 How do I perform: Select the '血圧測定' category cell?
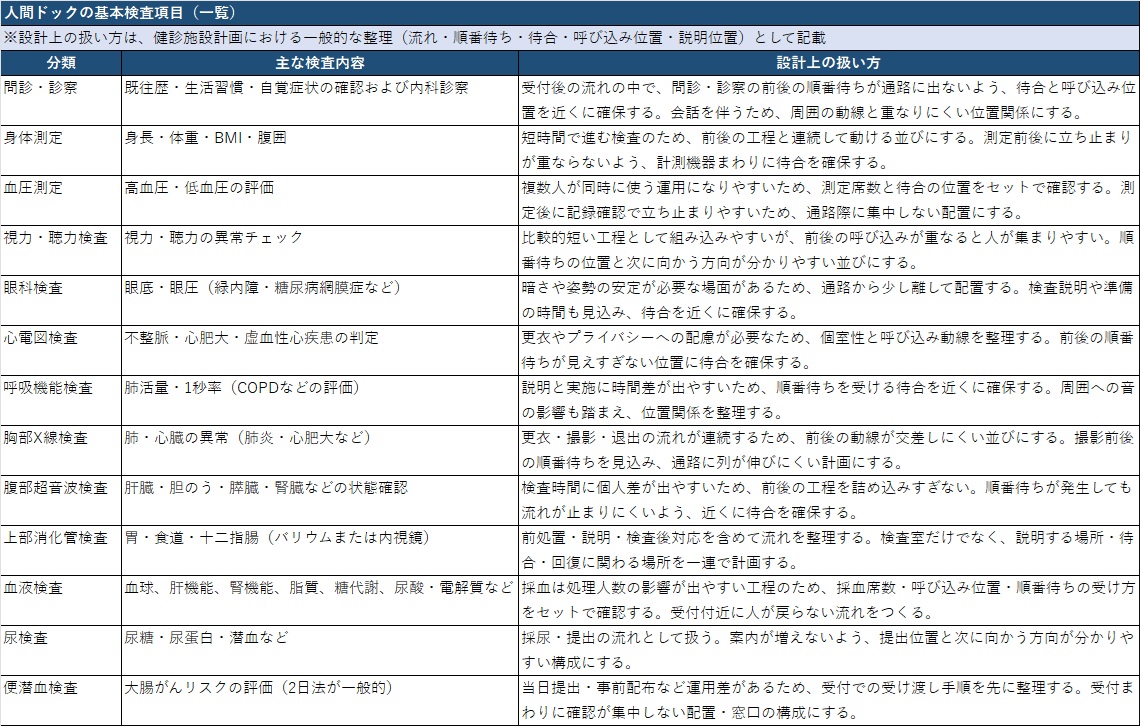tap(34, 187)
